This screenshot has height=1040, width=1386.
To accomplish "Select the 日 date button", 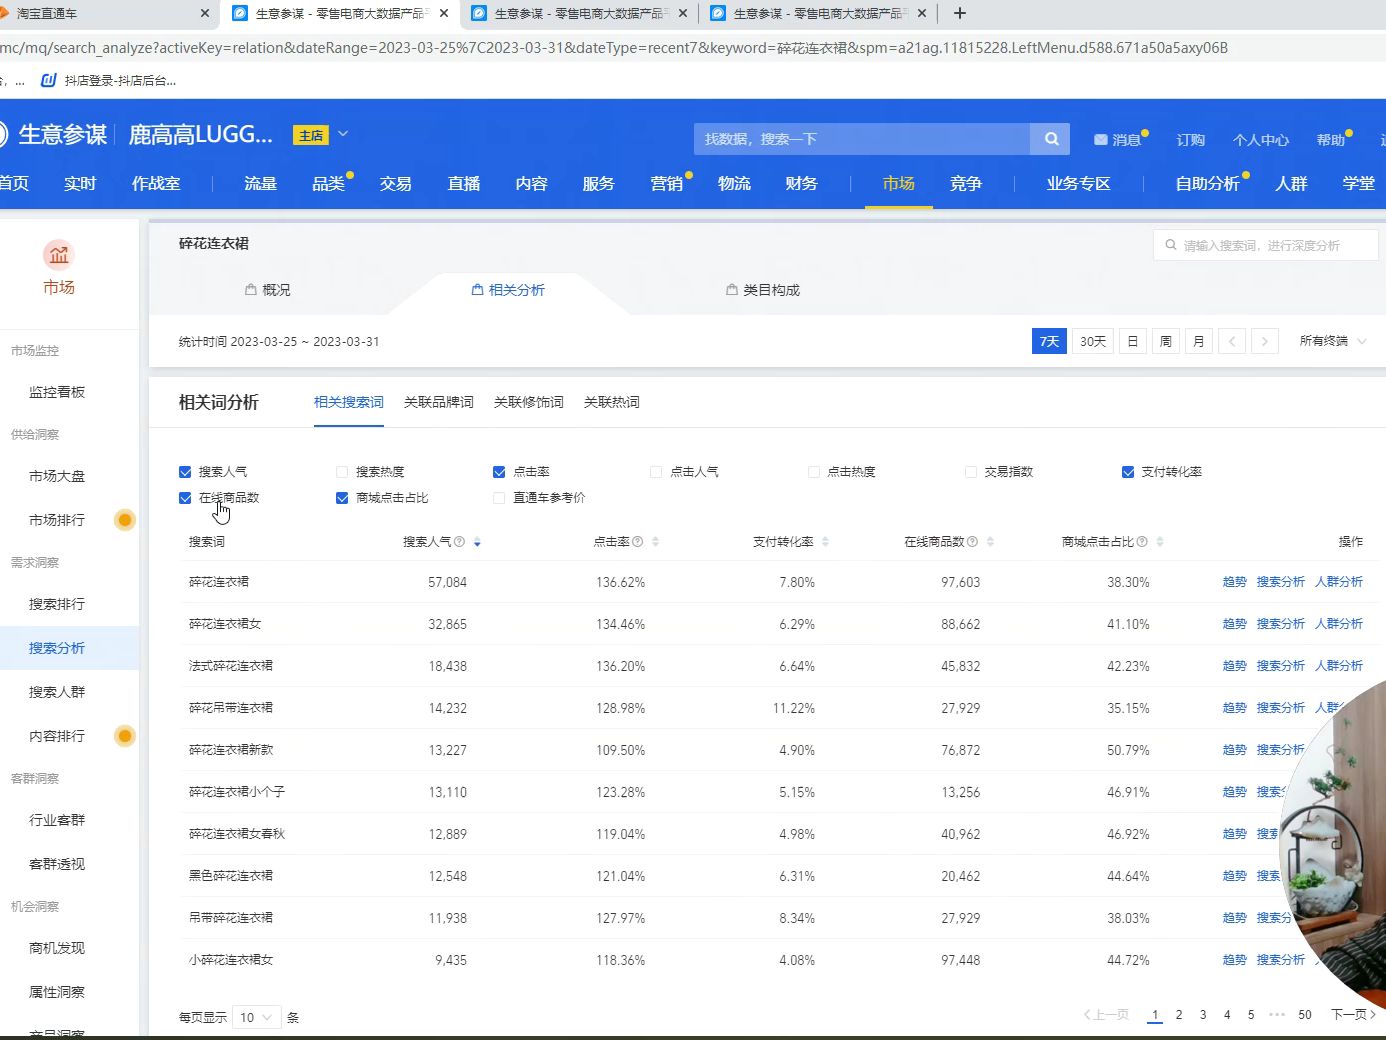I will [1133, 341].
